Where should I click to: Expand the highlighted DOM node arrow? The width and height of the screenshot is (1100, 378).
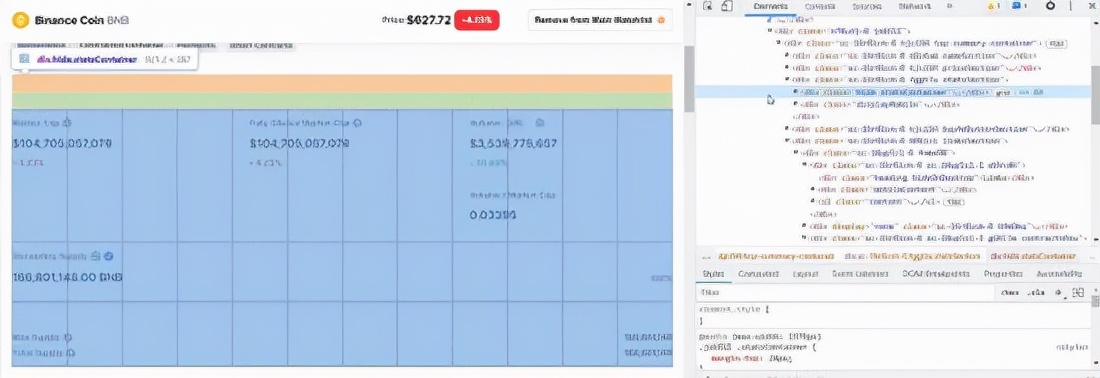tap(796, 92)
